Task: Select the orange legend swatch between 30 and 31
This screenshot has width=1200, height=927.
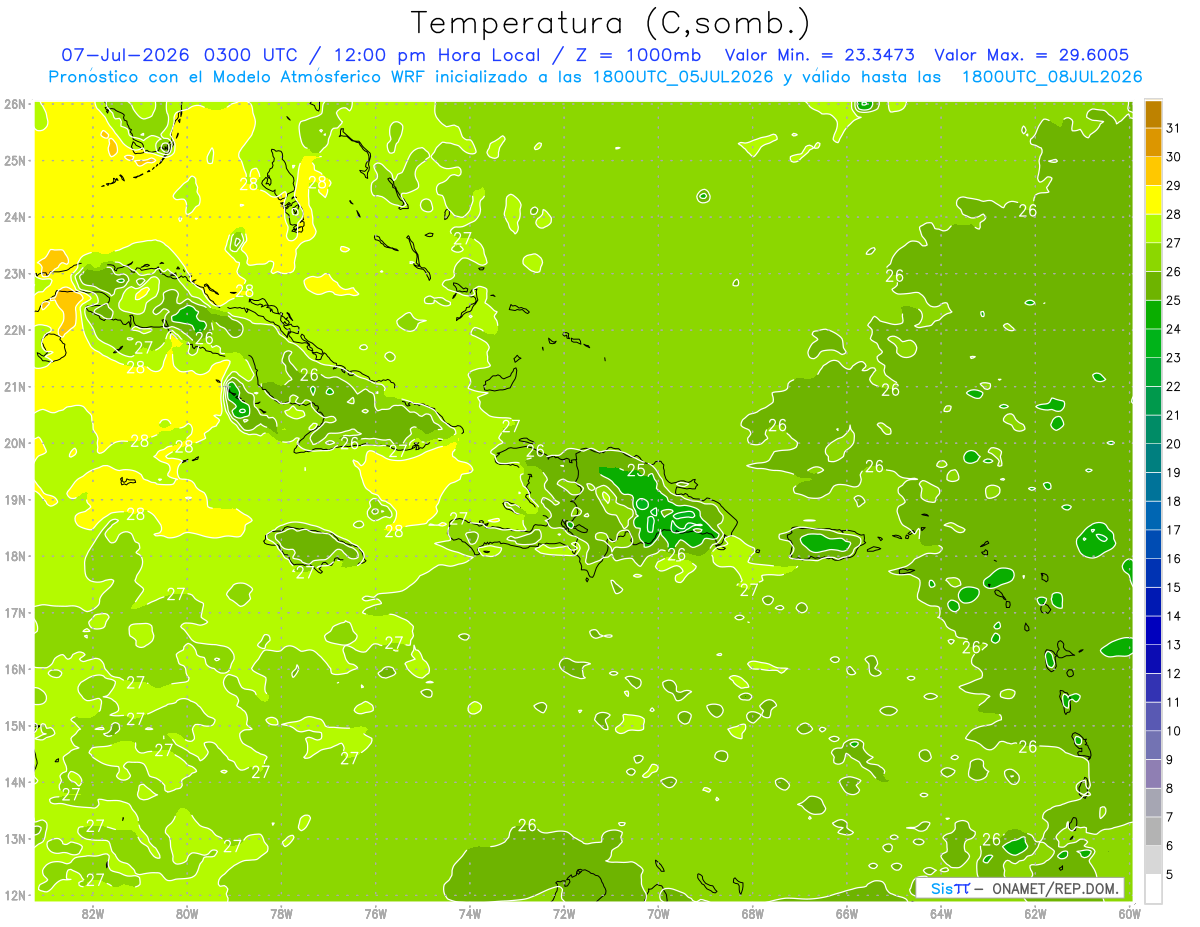Action: tap(1153, 142)
